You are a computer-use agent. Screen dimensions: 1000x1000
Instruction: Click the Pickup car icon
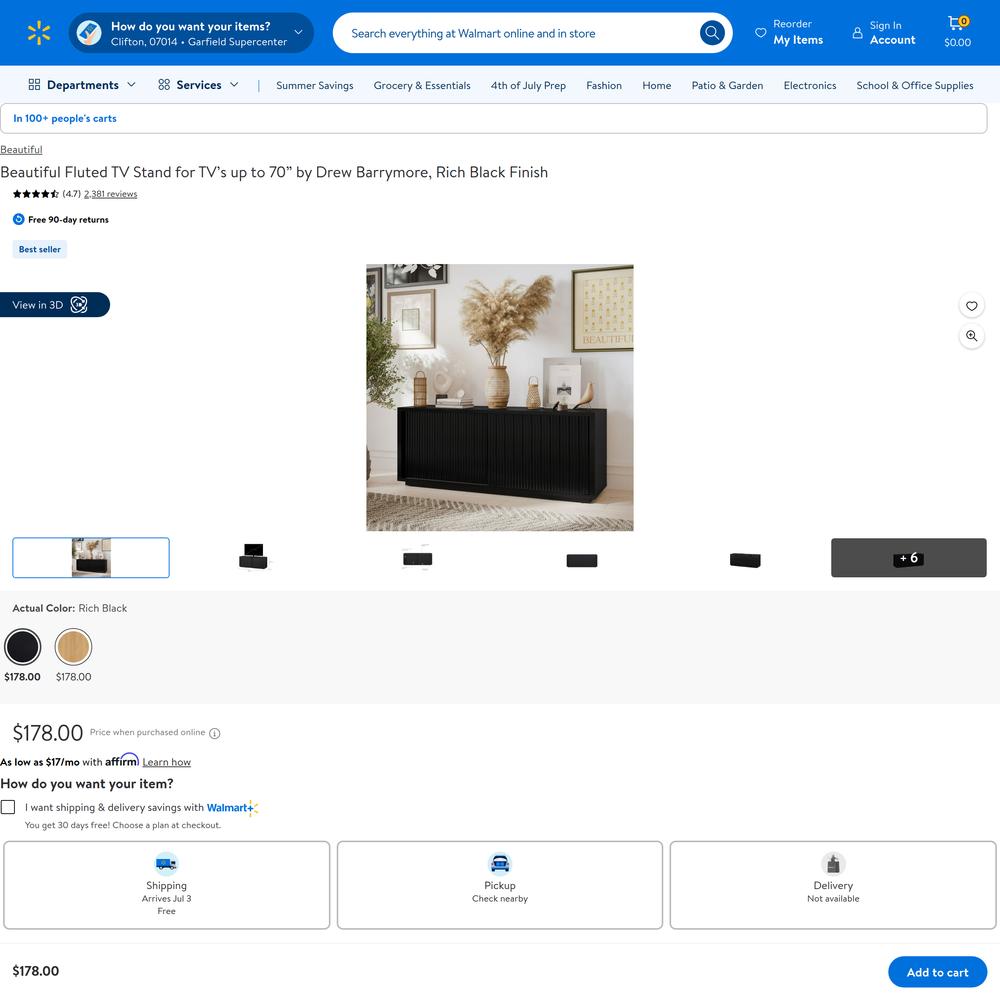click(500, 864)
